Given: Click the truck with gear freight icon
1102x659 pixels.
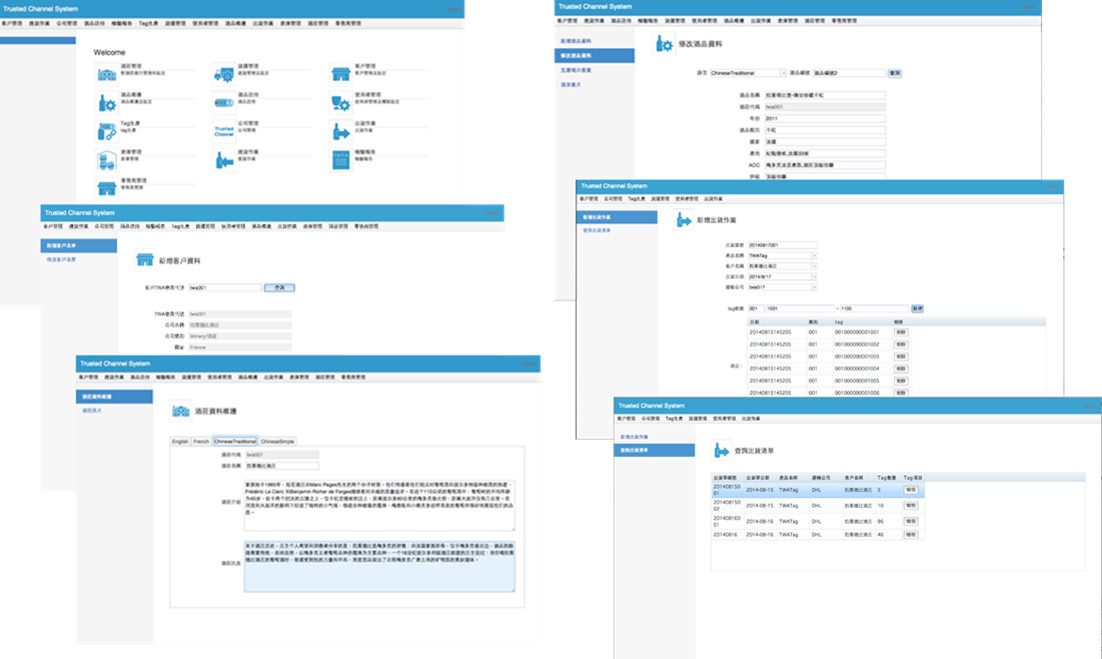Looking at the screenshot, I should coord(222,73).
